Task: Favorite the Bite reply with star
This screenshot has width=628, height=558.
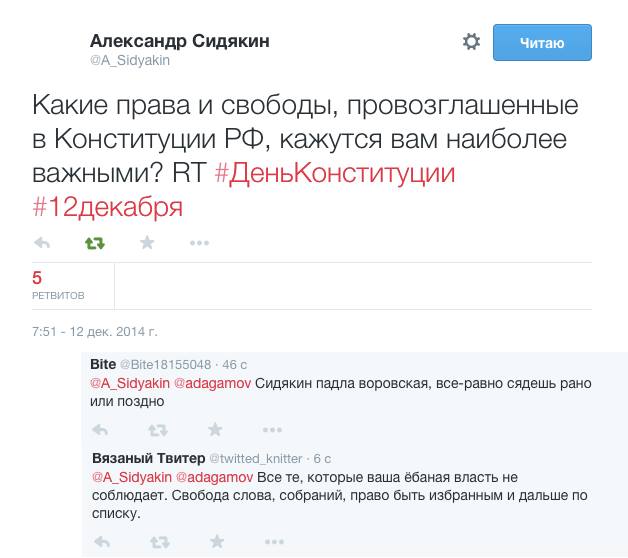Action: pyautogui.click(x=215, y=429)
